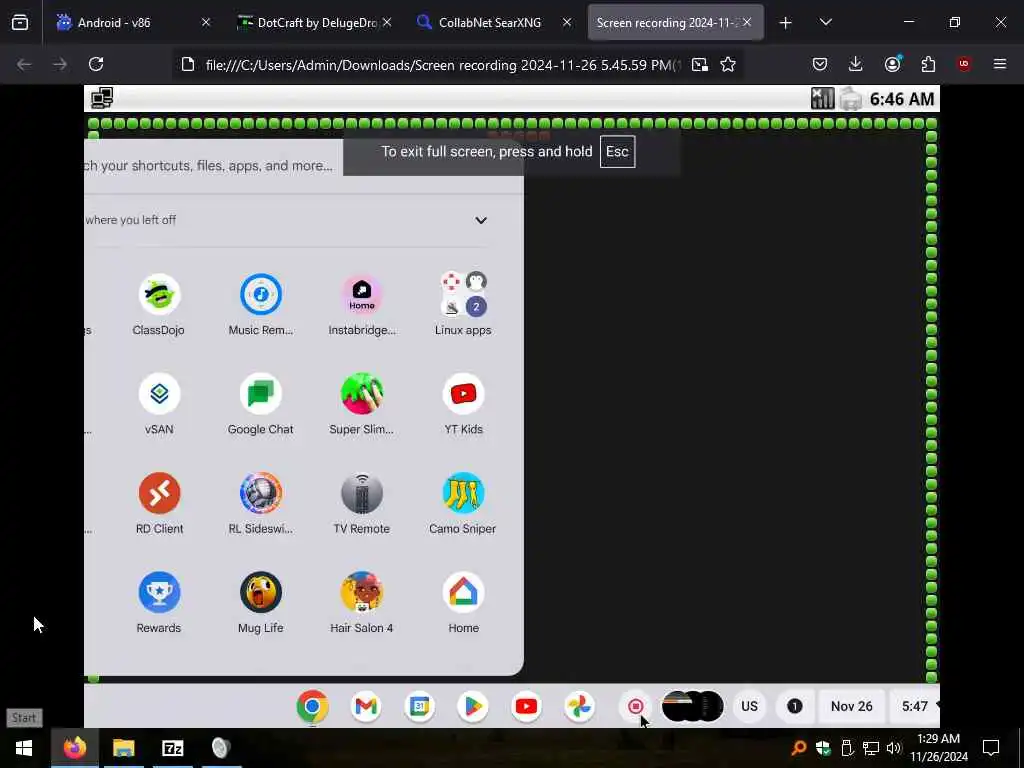Click the muted signal icon by 6:46 AM
Viewport: 1024px width, 768px height.
pyautogui.click(x=822, y=99)
